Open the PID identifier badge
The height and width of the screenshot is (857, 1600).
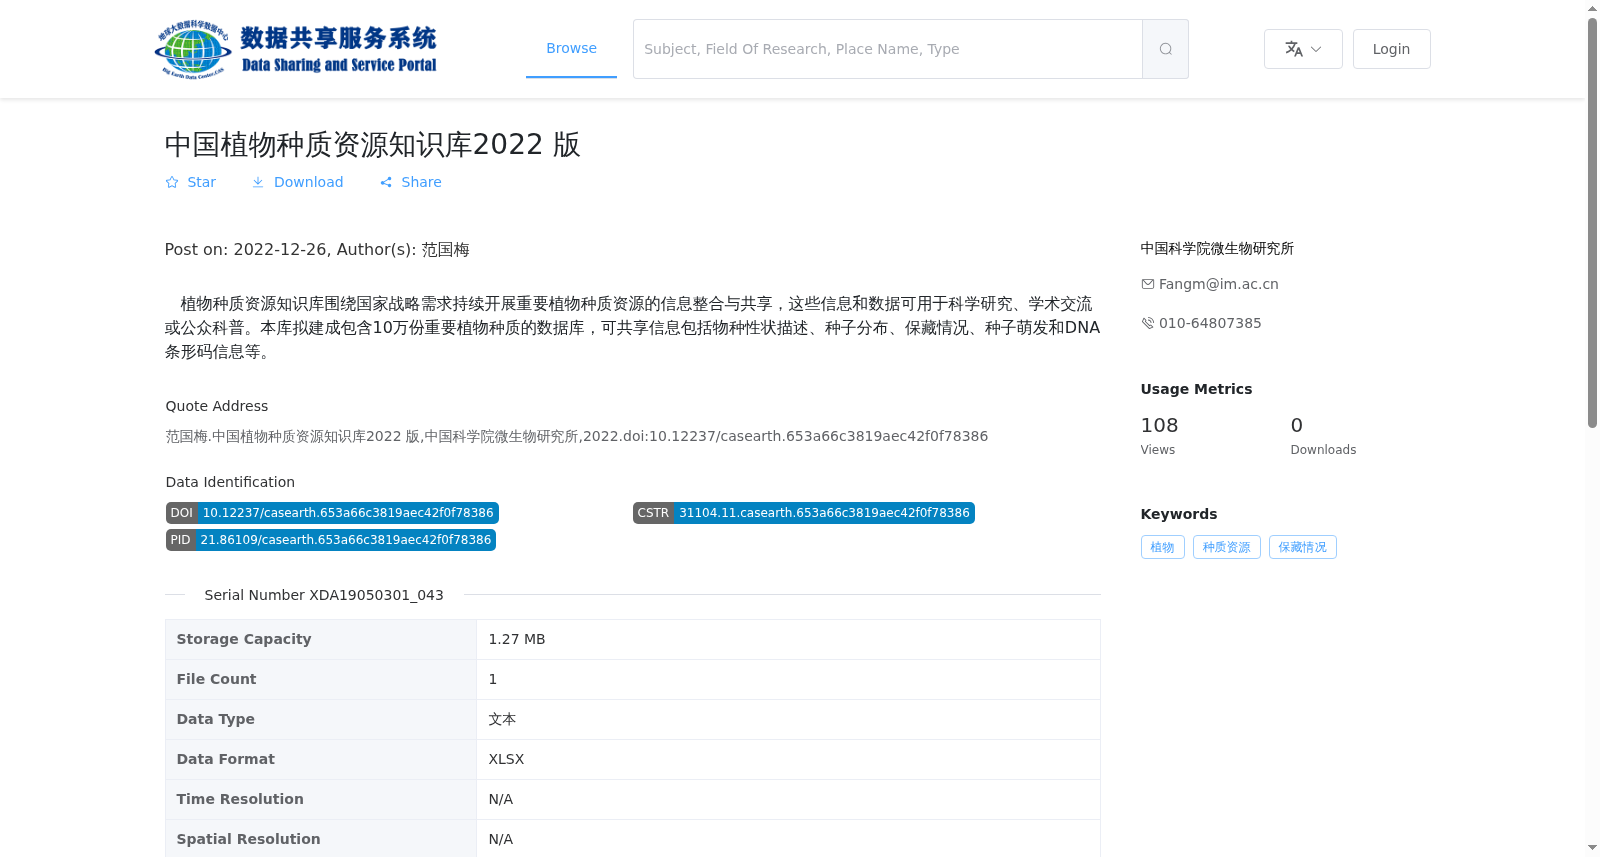click(x=331, y=540)
